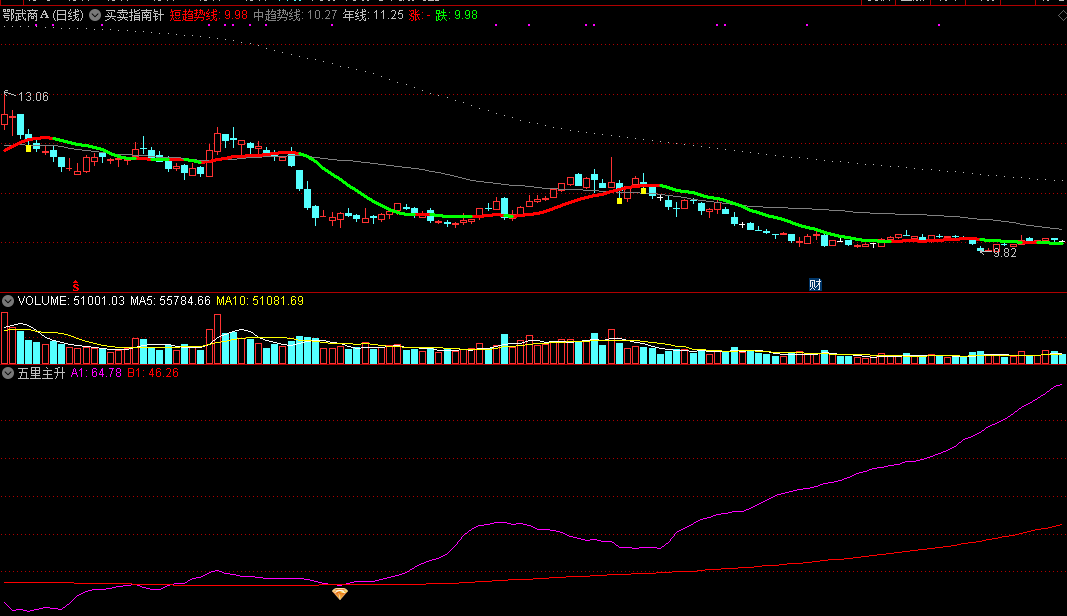1067x616 pixels.
Task: Click the 财 finance marker icon
Action: pyautogui.click(x=815, y=285)
